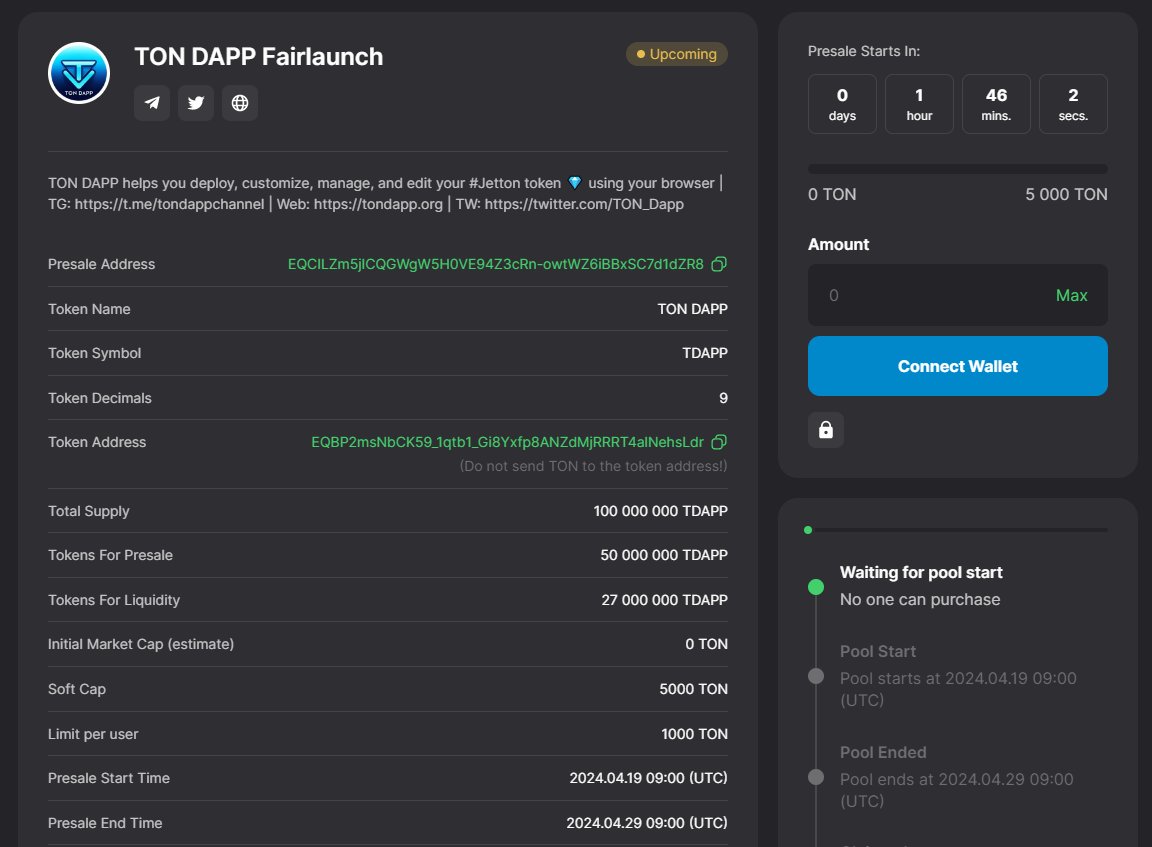The image size is (1152, 847).
Task: Click the green Waiting for pool start marker
Action: (816, 587)
